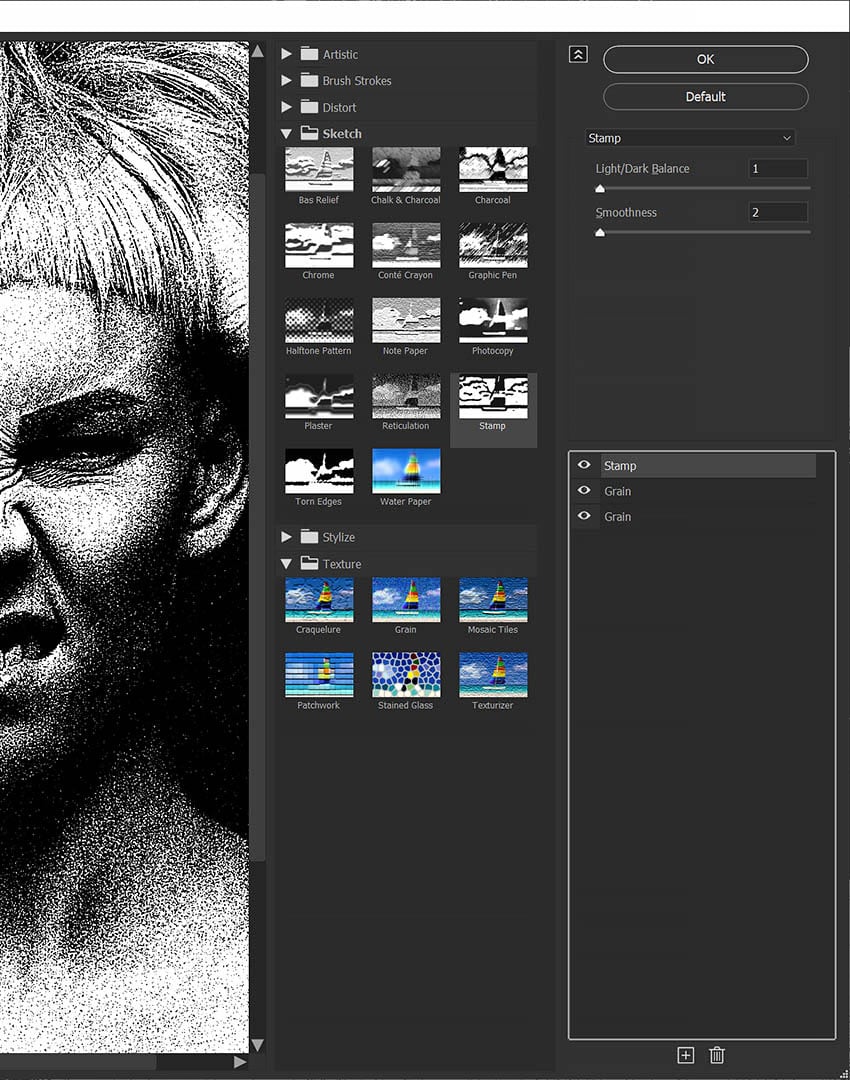Collapse the filter gallery with the double-arrow icon
Screen dimensions: 850x1080
click(x=578, y=55)
